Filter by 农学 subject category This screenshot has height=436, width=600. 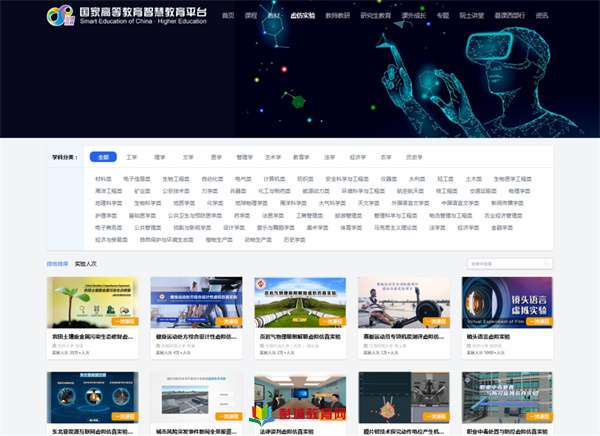pyautogui.click(x=386, y=157)
